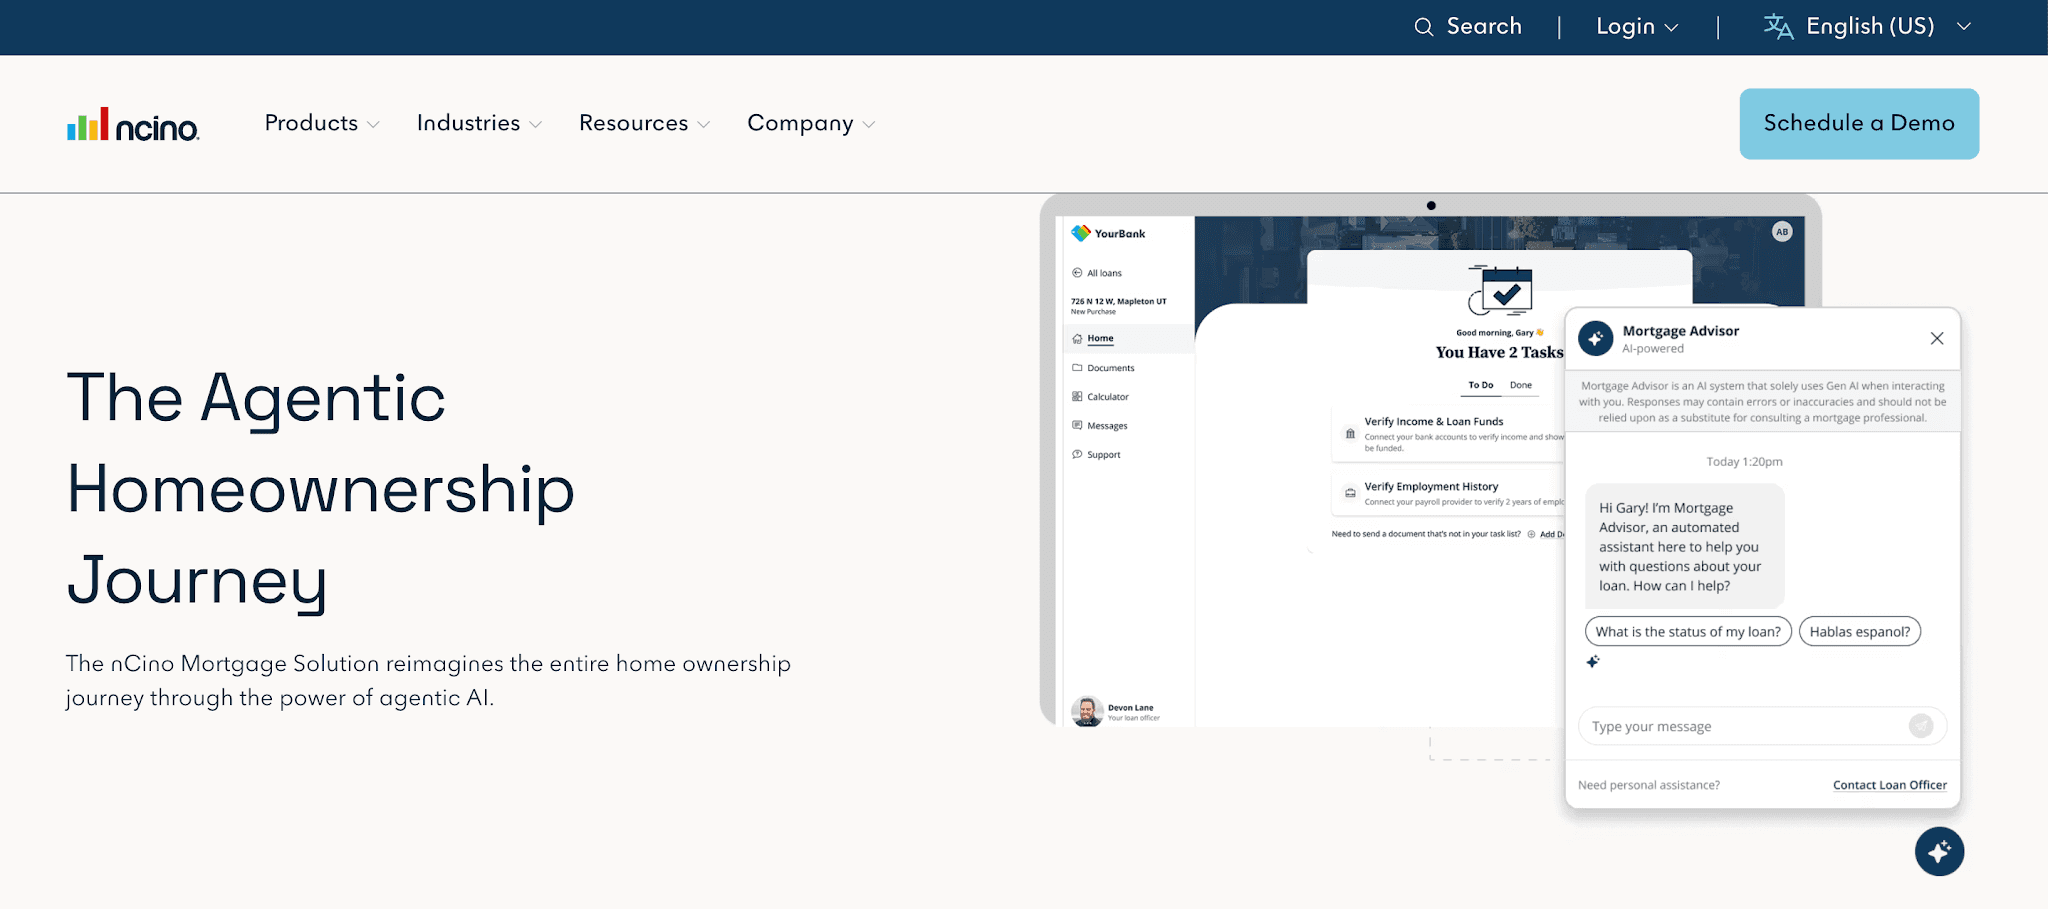
Task: Click the Mortgage Advisor sparkle avatar
Action: (x=1596, y=339)
